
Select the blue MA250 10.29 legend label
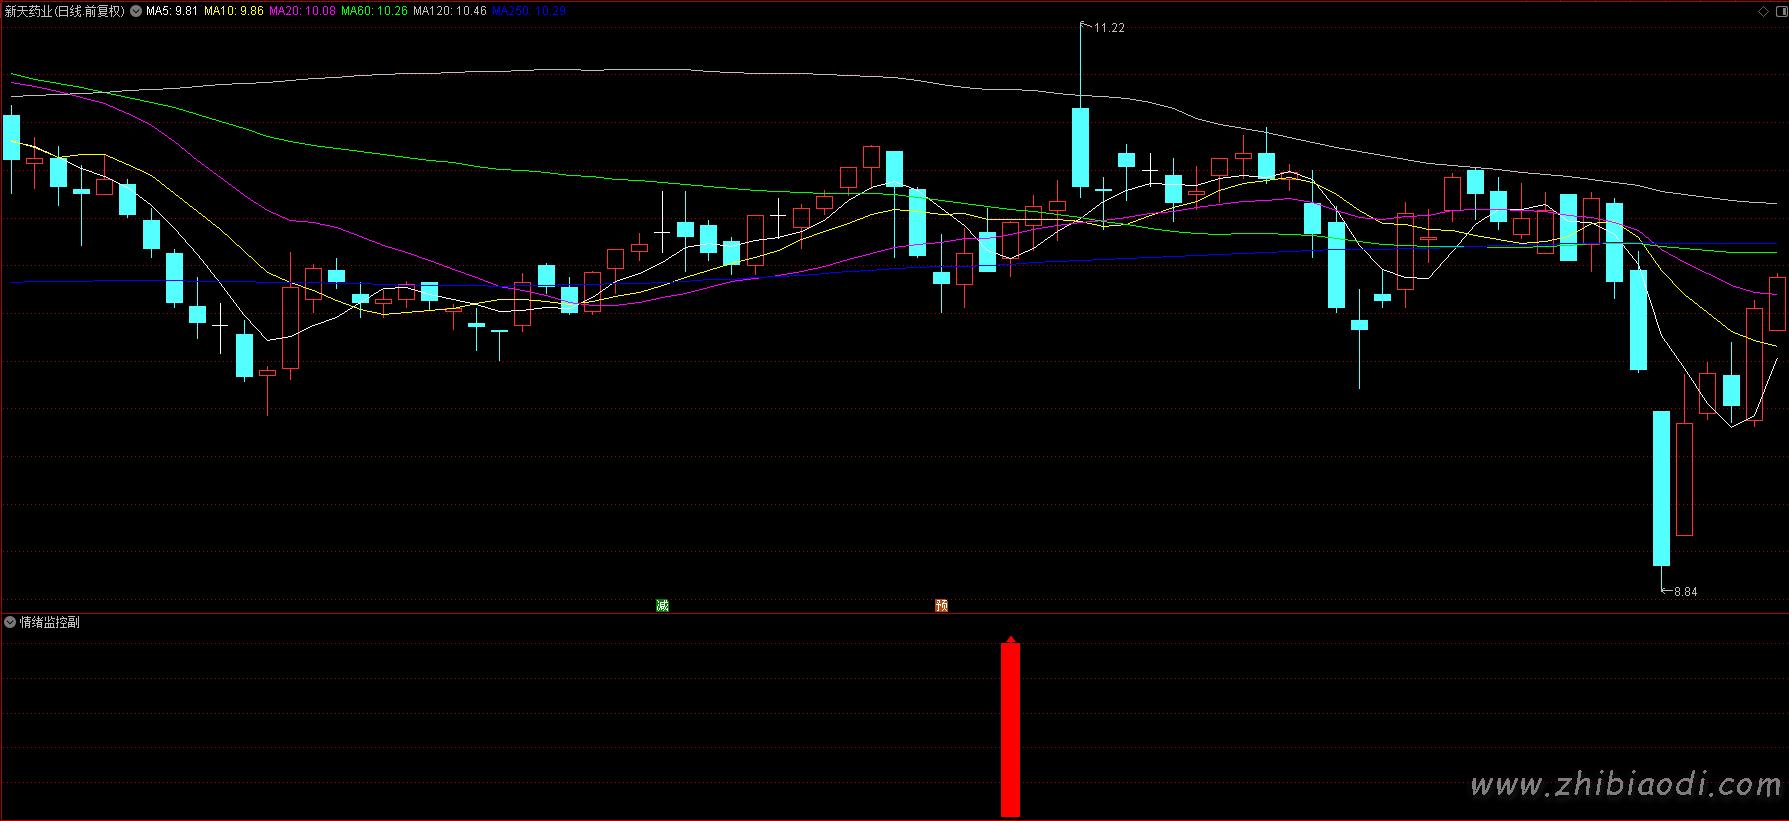point(529,11)
